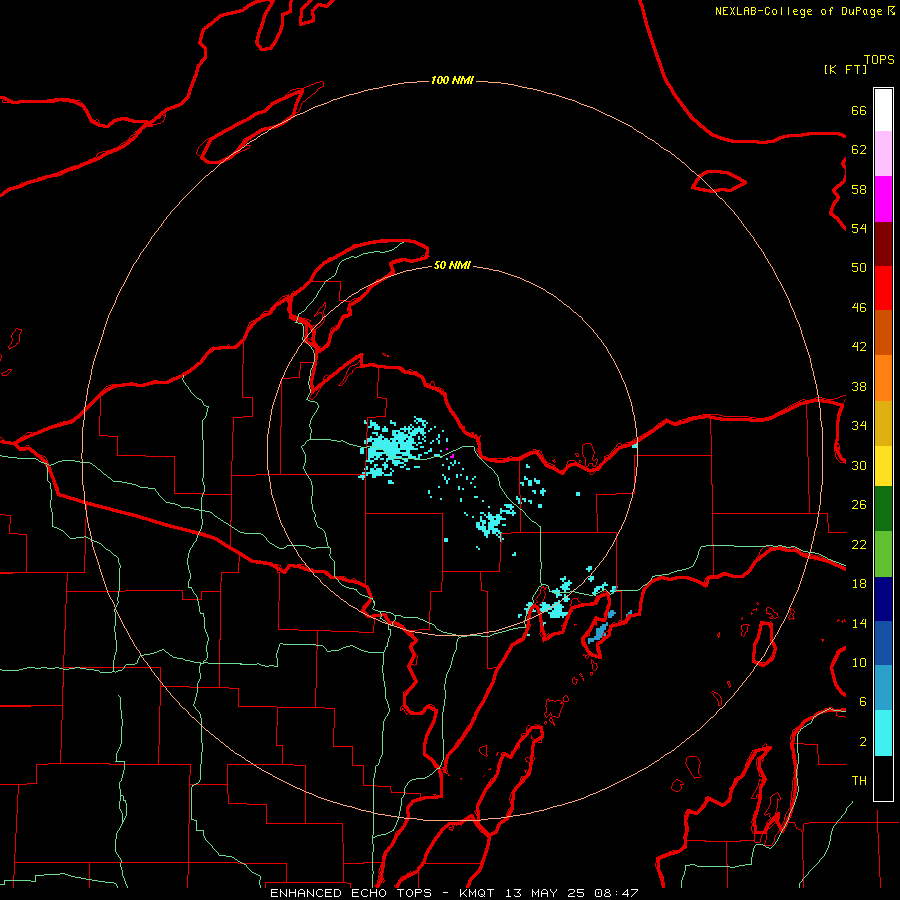Image resolution: width=900 pixels, height=900 pixels.
Task: Choose the navy blue legend band
Action: coord(883,599)
